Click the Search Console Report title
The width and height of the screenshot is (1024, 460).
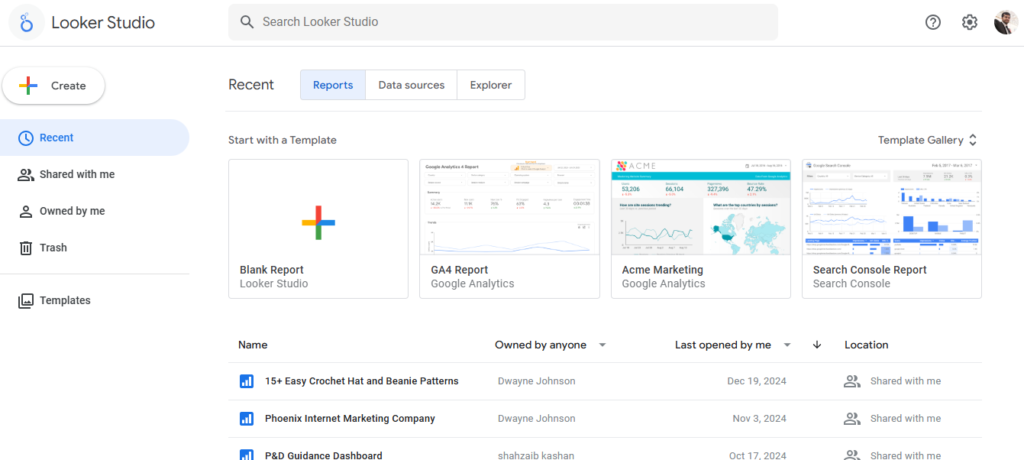click(870, 270)
